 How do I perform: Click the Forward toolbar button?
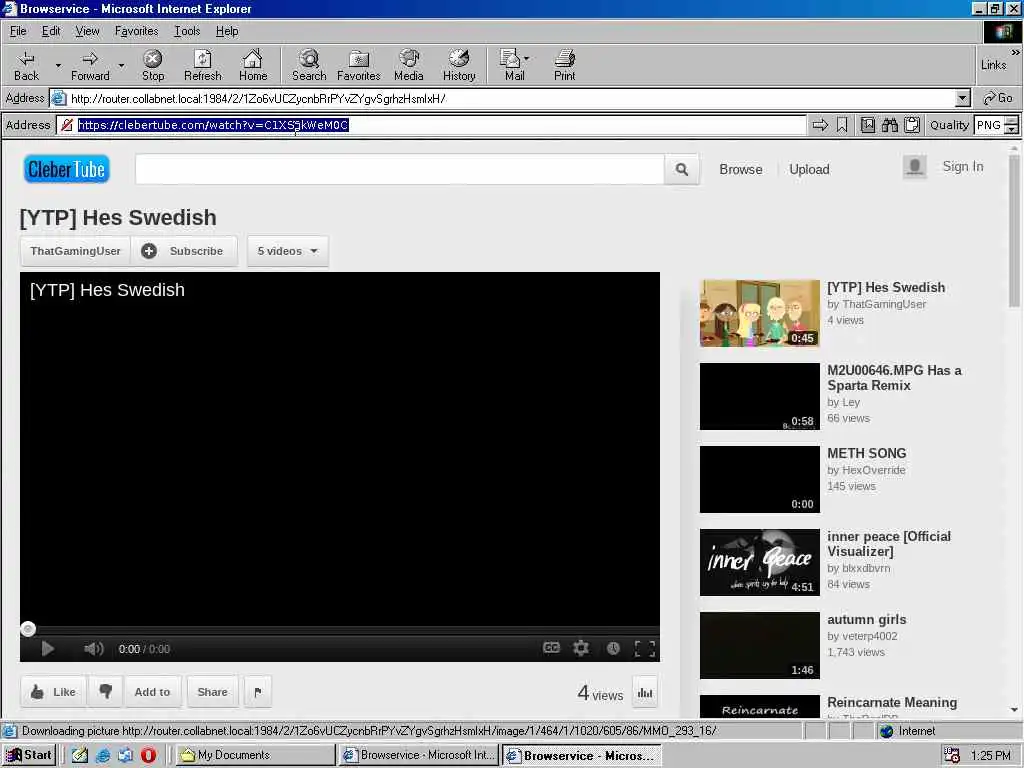point(90,65)
